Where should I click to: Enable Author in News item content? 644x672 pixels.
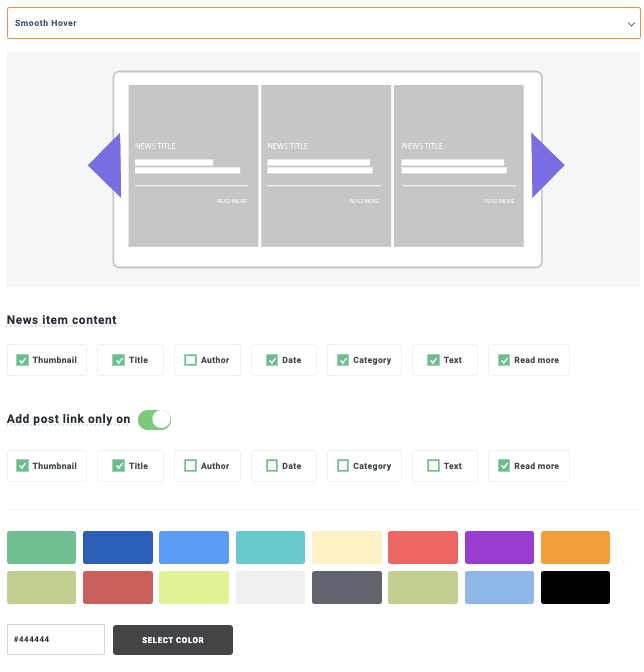click(x=191, y=360)
